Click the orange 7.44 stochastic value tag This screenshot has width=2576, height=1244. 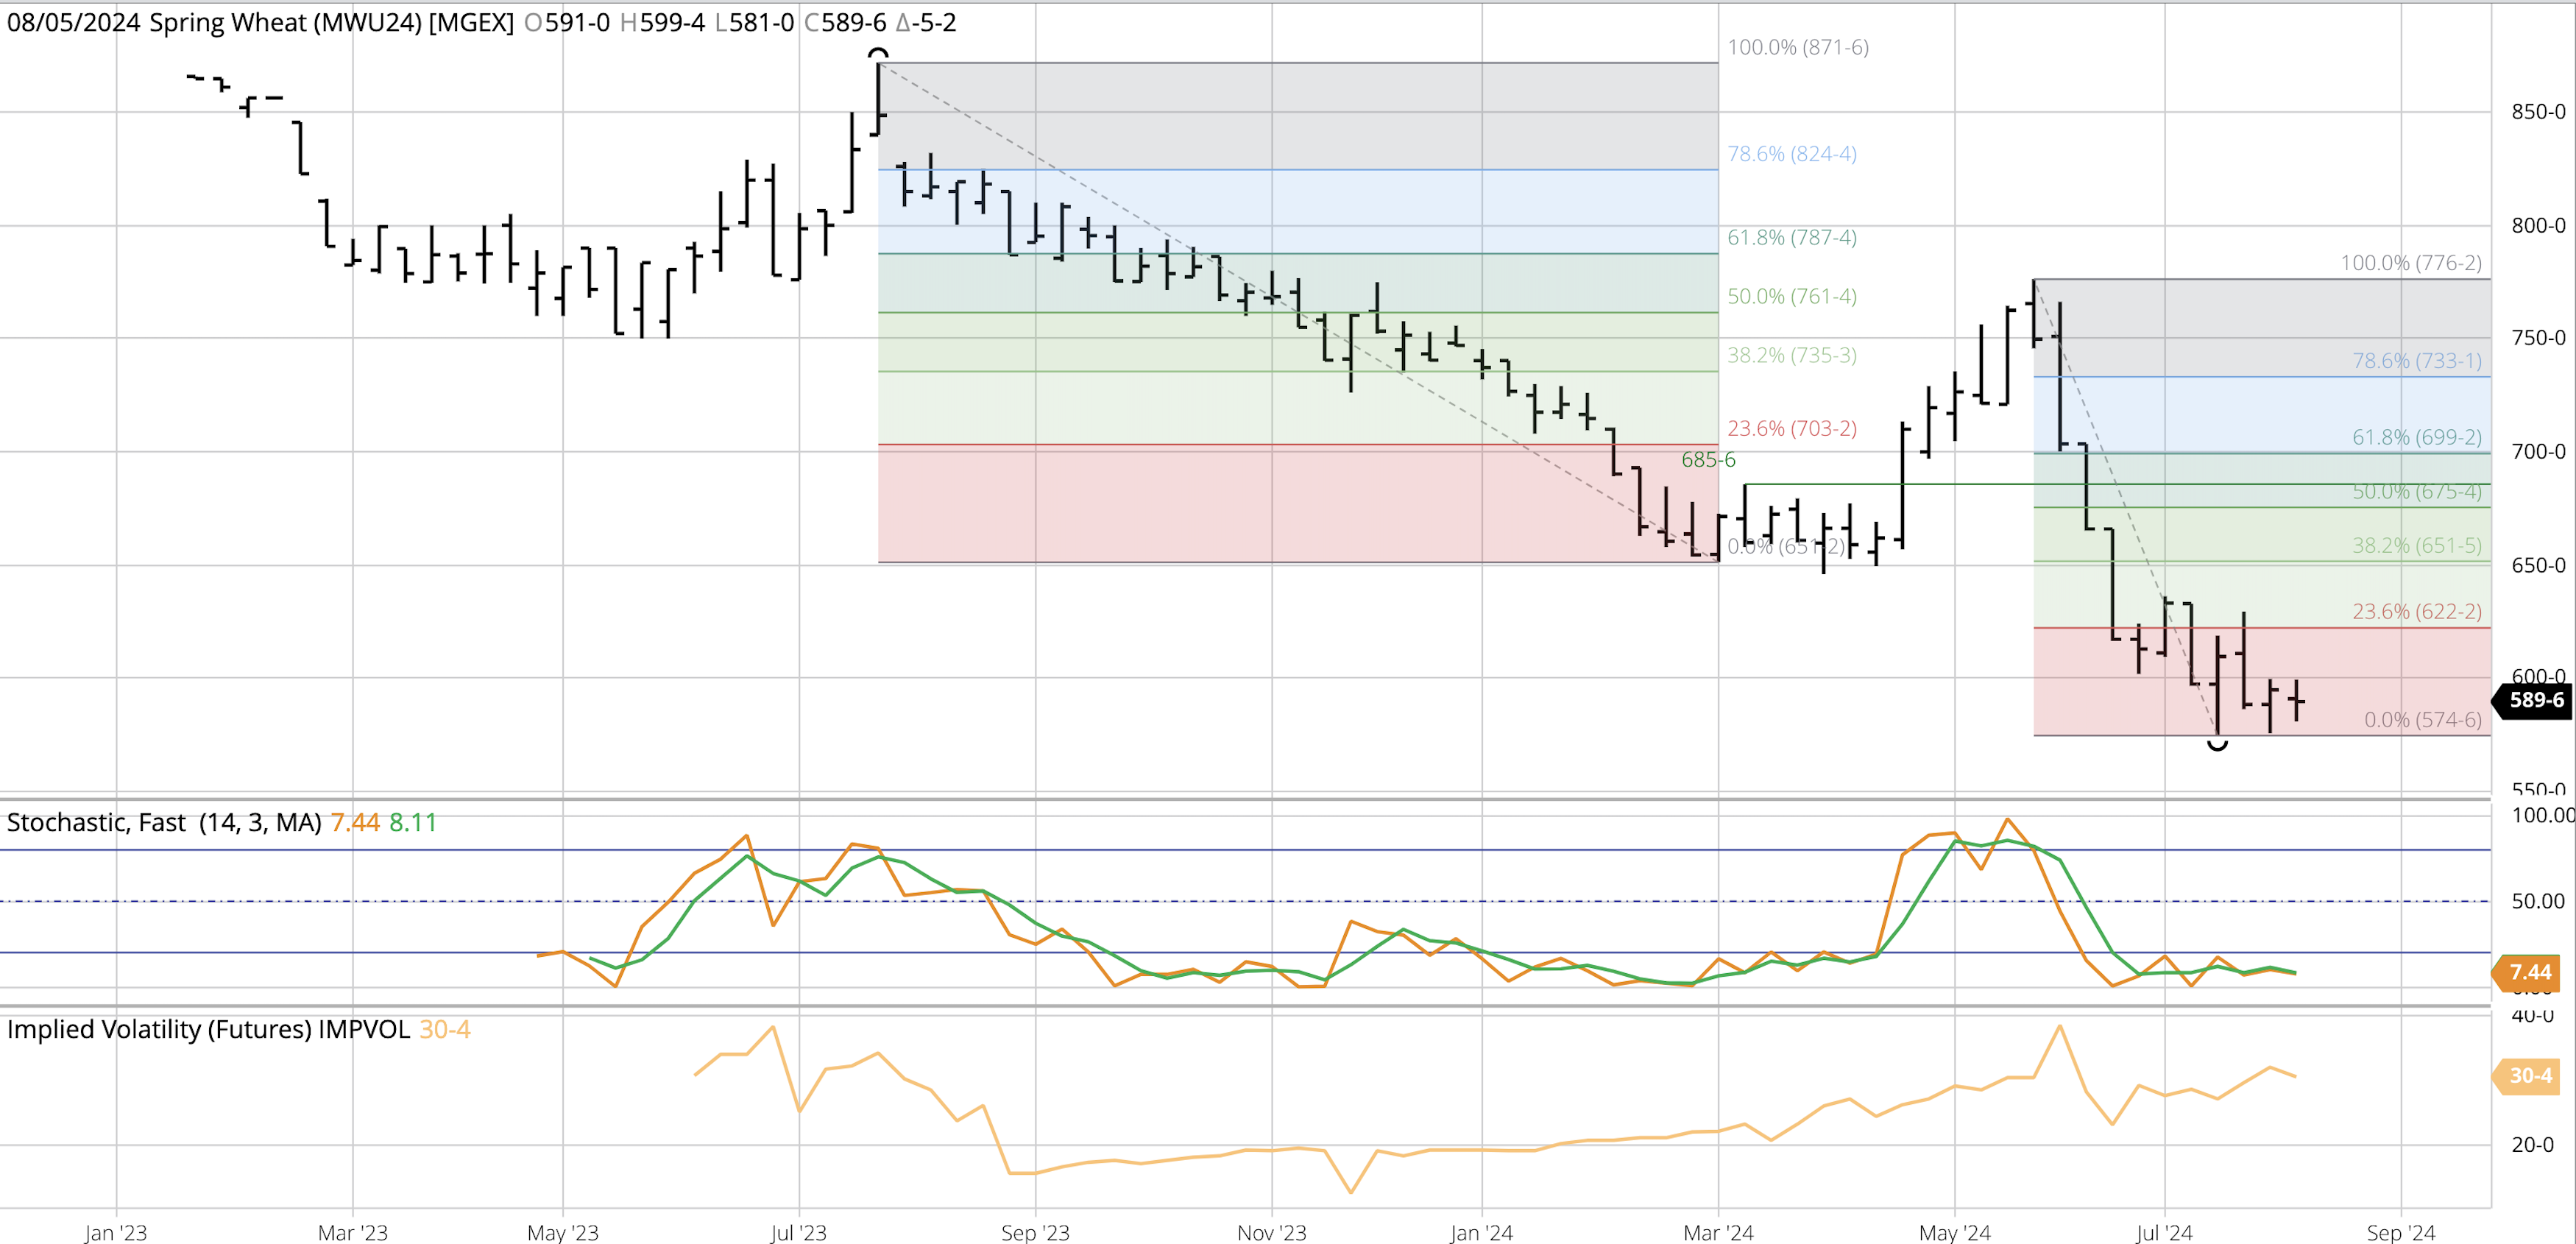pos(2529,972)
